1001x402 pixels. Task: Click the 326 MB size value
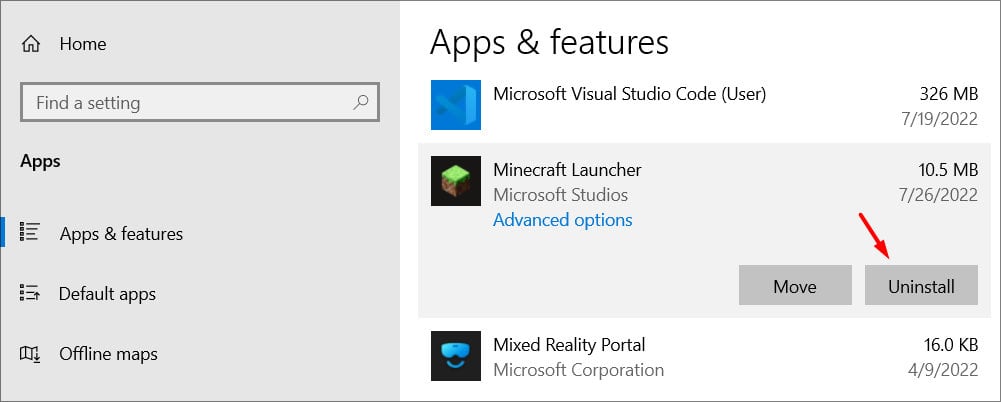pos(949,94)
